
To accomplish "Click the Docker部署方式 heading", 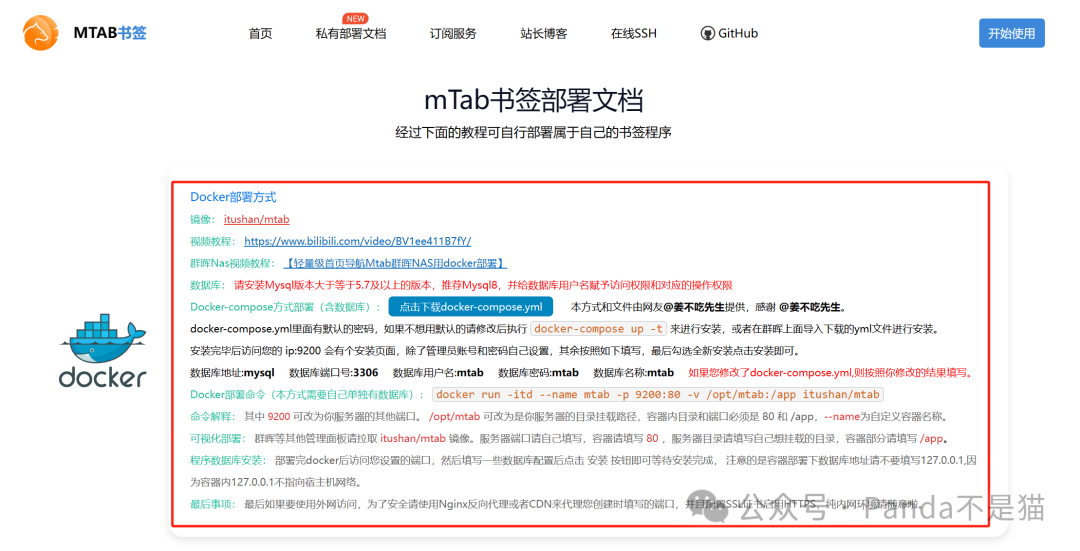I will point(233,197).
